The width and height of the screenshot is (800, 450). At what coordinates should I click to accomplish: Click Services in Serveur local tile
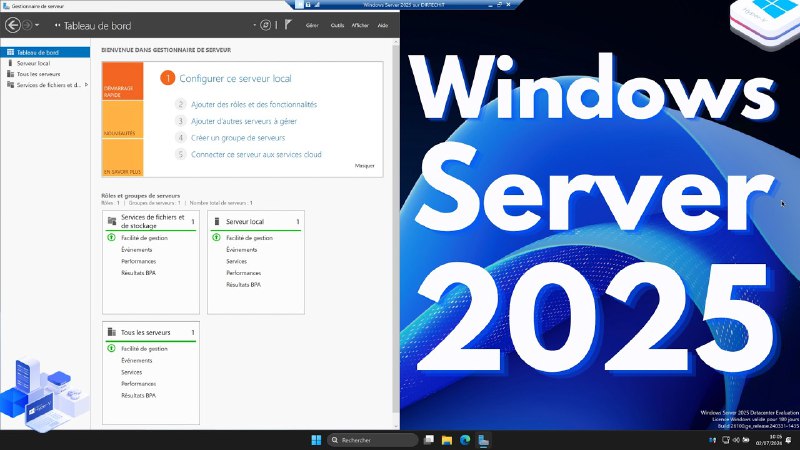tap(236, 261)
